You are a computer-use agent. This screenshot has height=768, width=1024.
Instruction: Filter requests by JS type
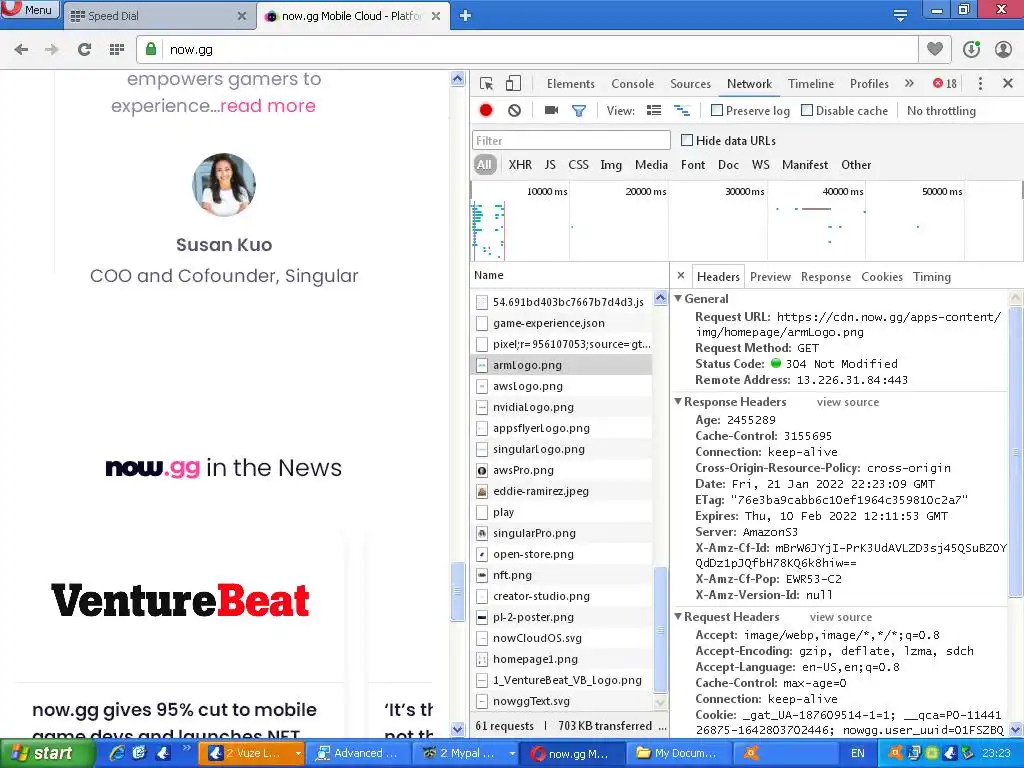point(550,165)
